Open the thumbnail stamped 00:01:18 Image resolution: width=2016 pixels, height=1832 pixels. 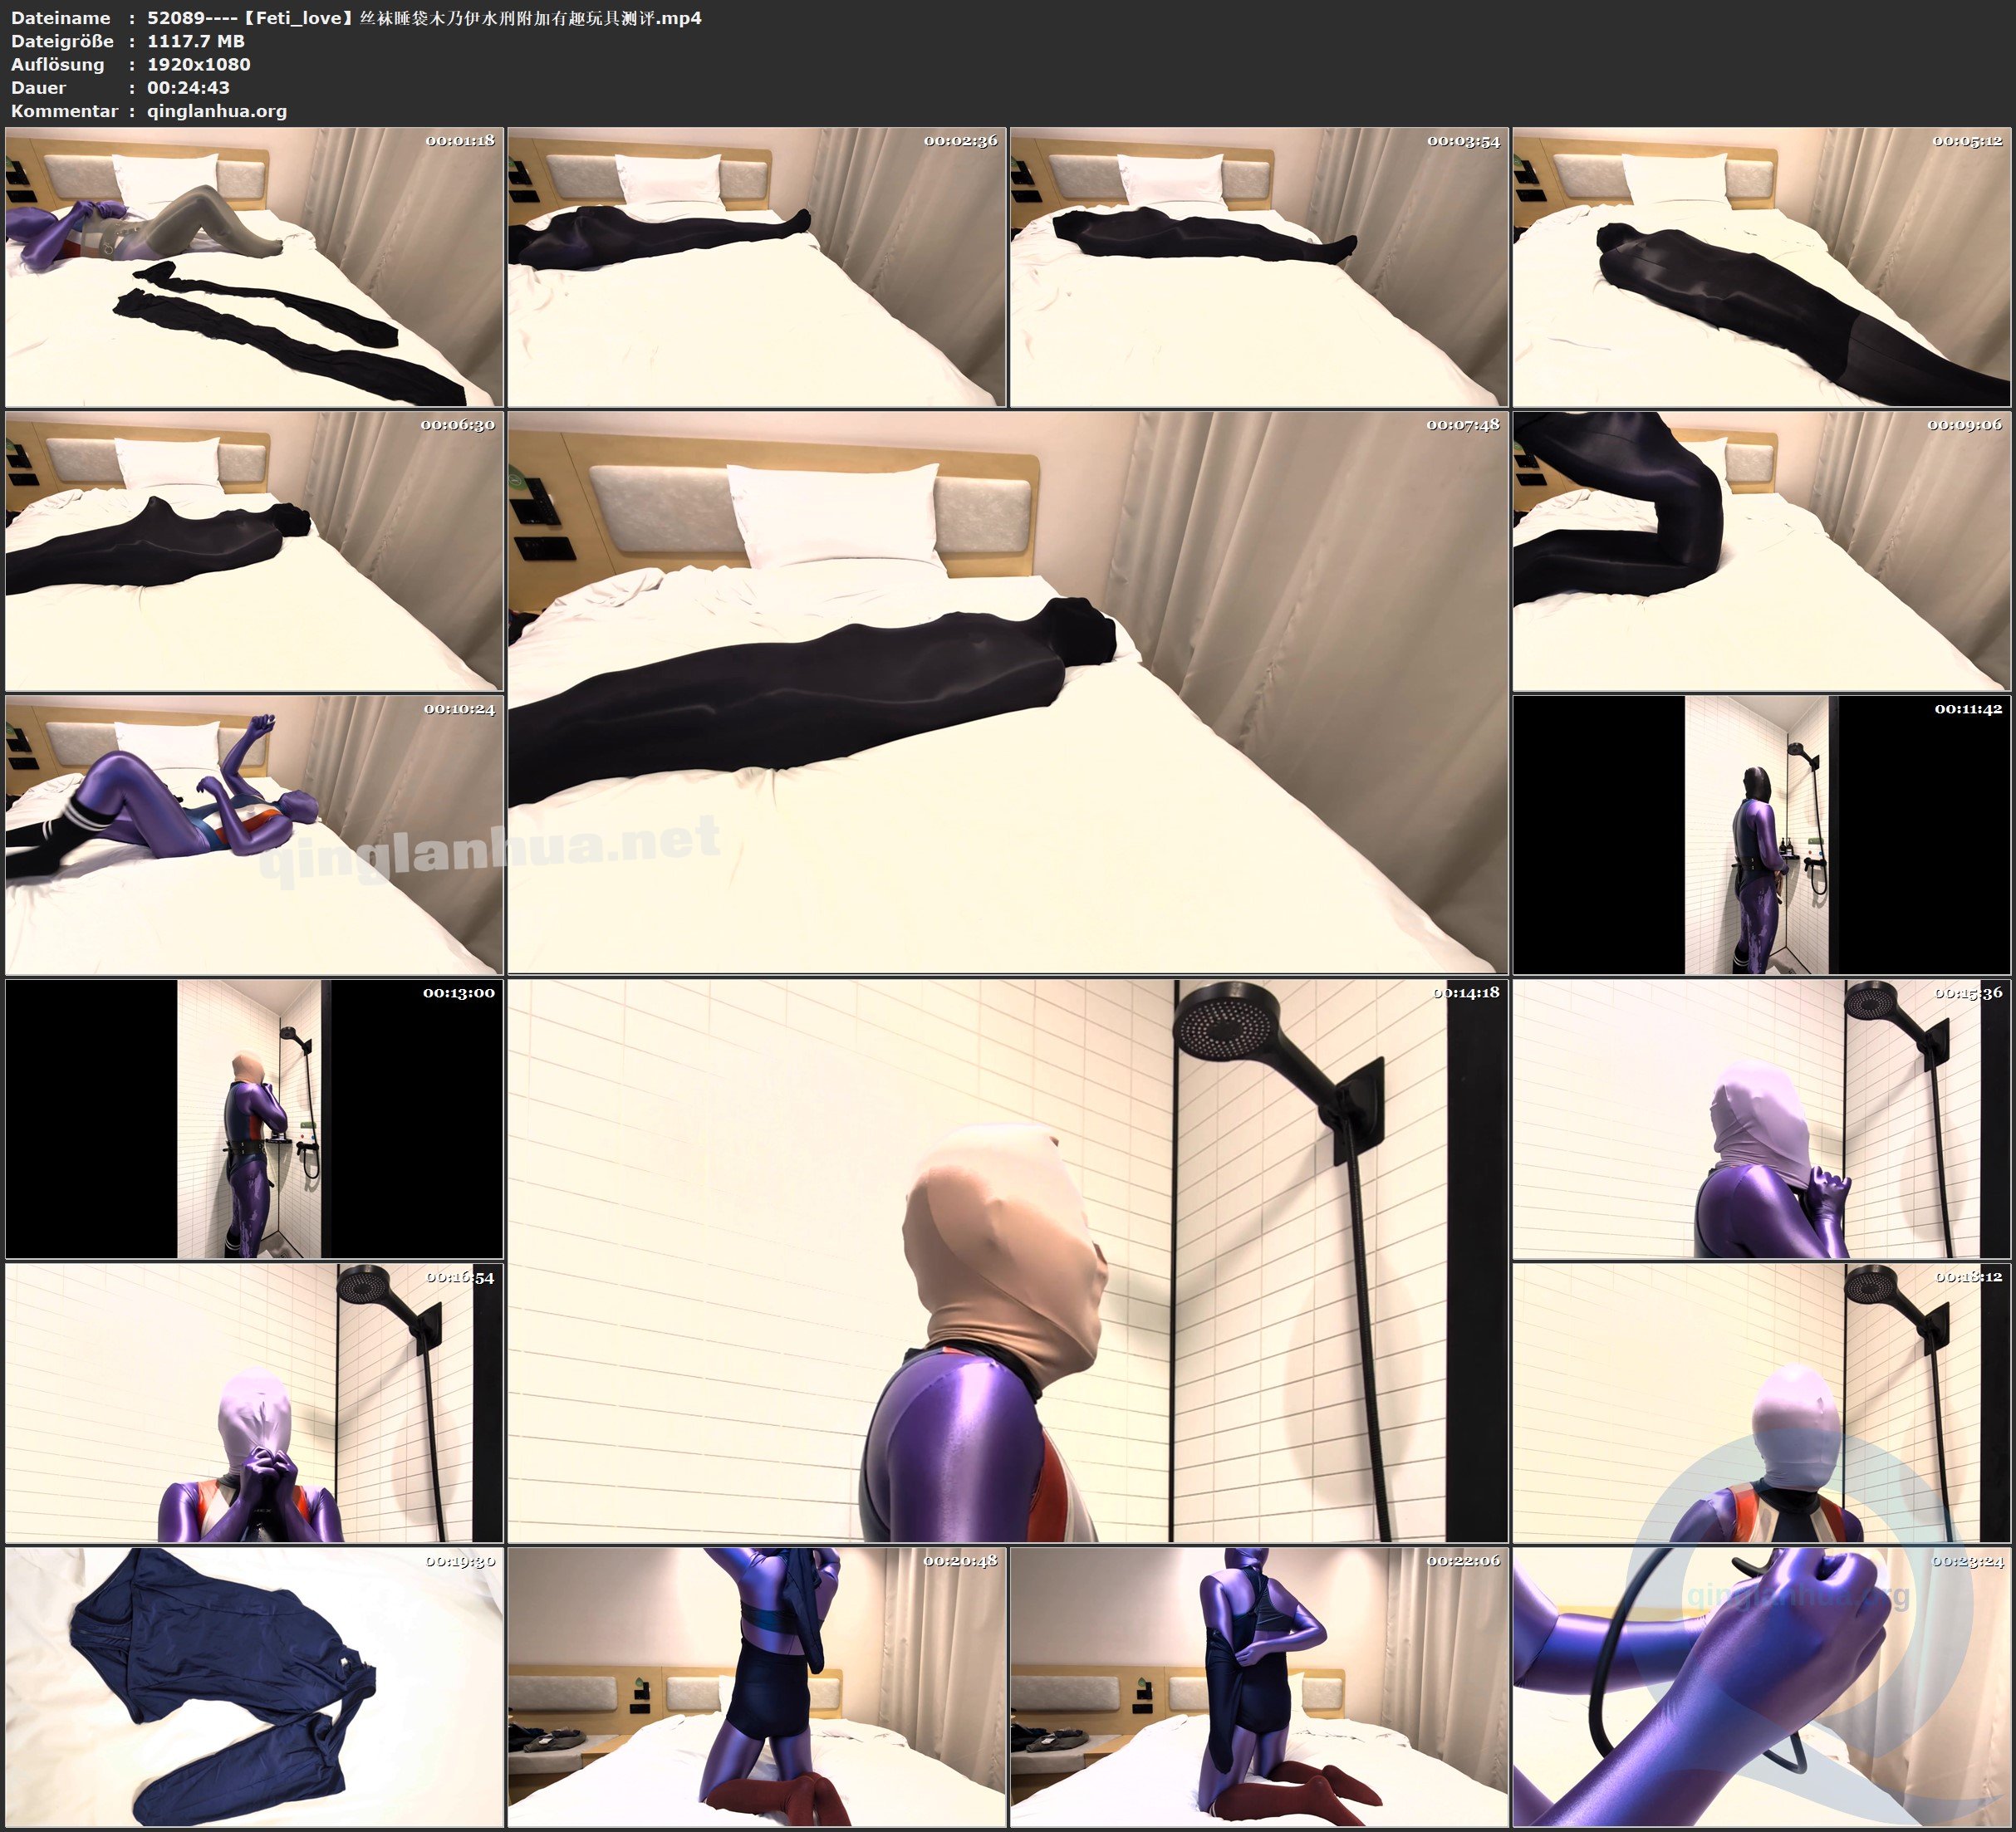(x=254, y=267)
